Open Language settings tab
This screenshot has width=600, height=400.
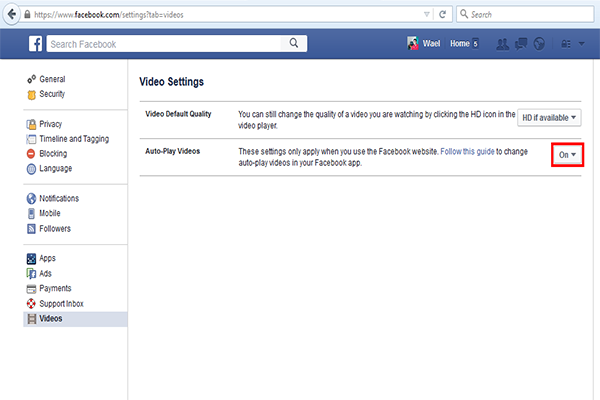click(55, 168)
